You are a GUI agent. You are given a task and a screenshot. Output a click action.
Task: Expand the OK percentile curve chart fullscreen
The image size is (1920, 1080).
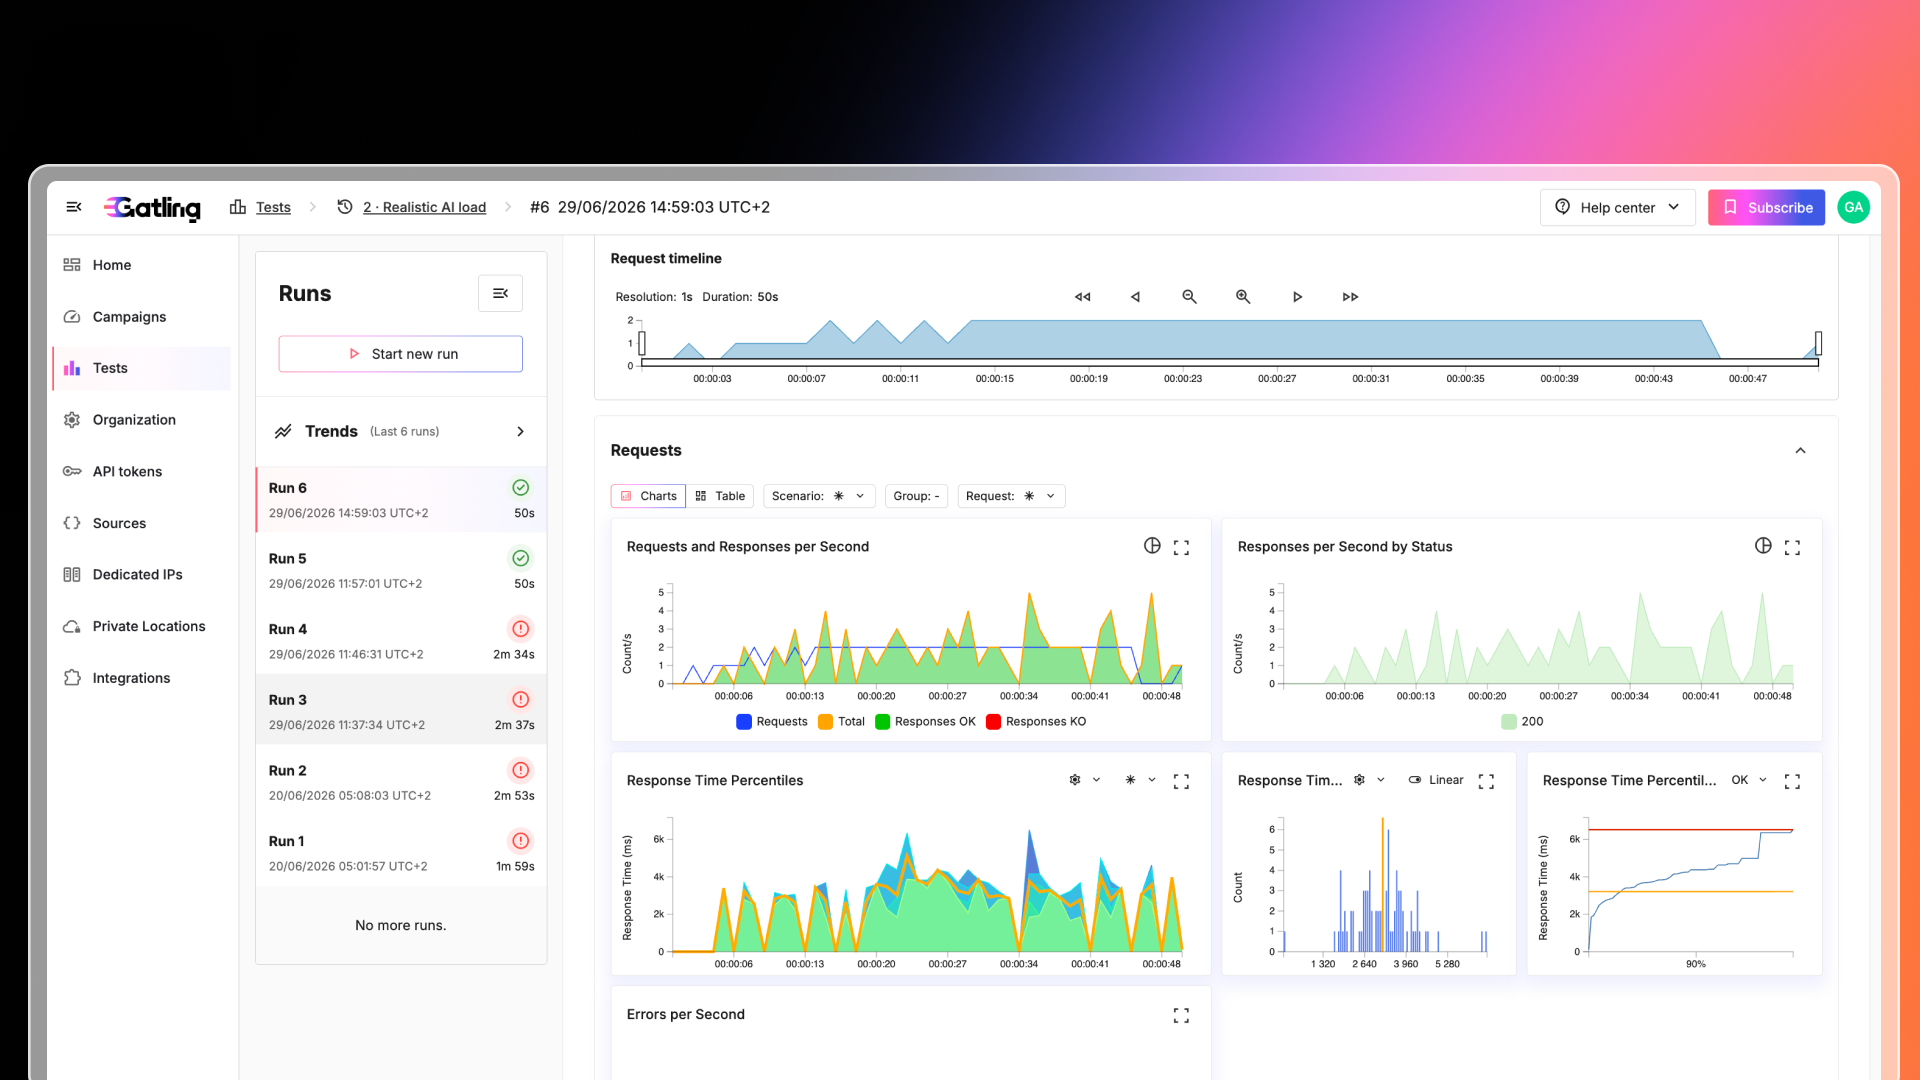1792,781
